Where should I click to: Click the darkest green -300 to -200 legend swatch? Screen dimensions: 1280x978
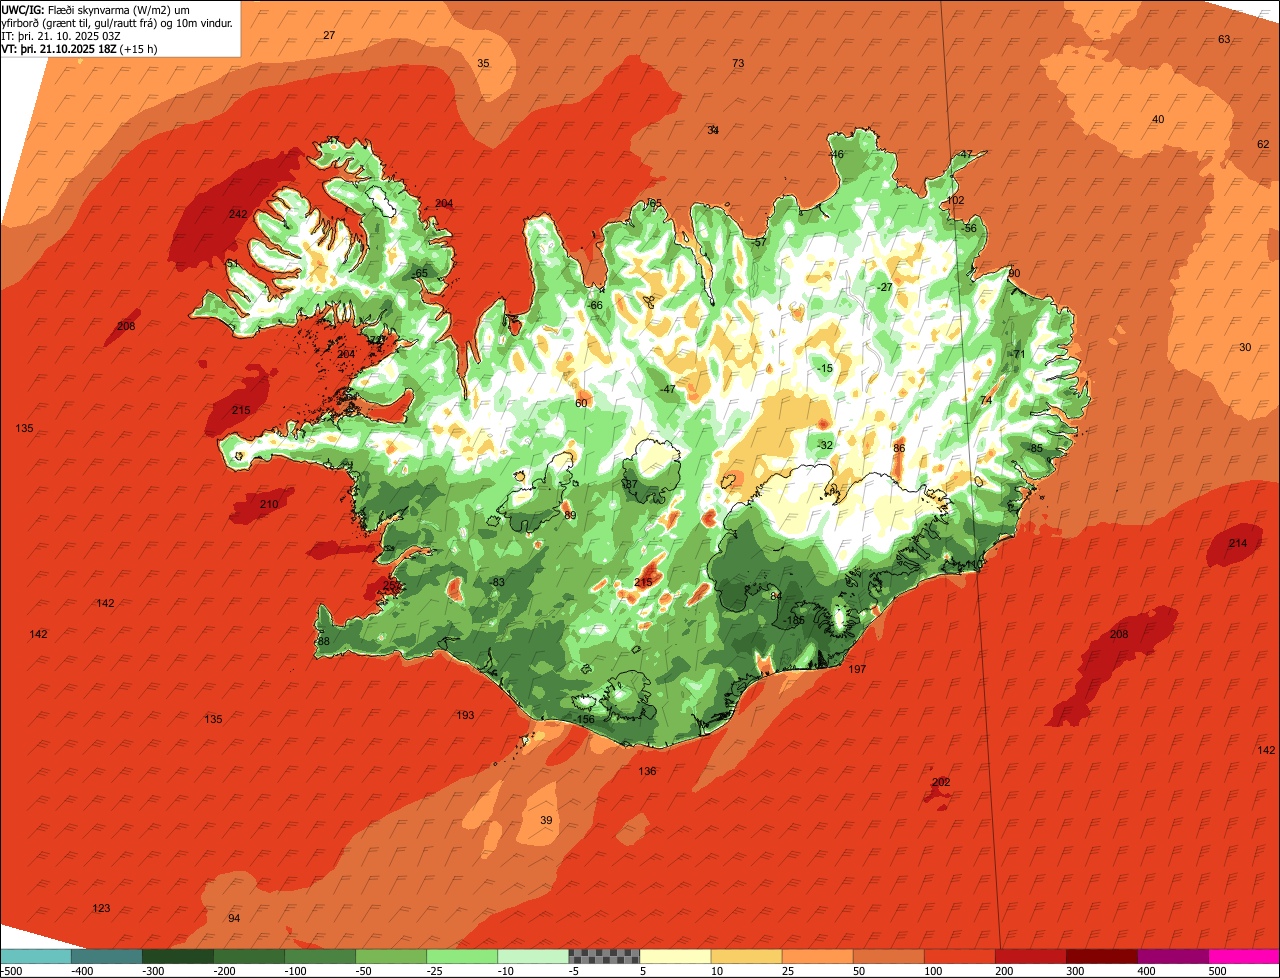click(178, 956)
